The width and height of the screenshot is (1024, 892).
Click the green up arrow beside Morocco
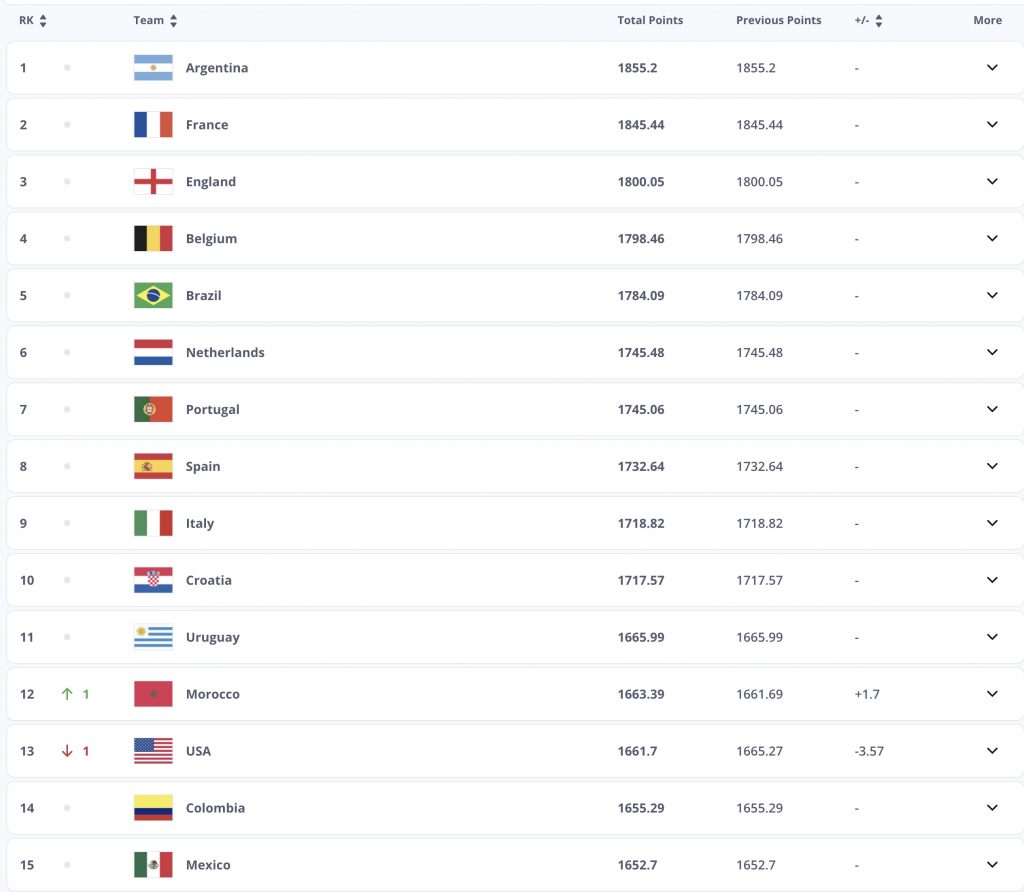[67, 694]
